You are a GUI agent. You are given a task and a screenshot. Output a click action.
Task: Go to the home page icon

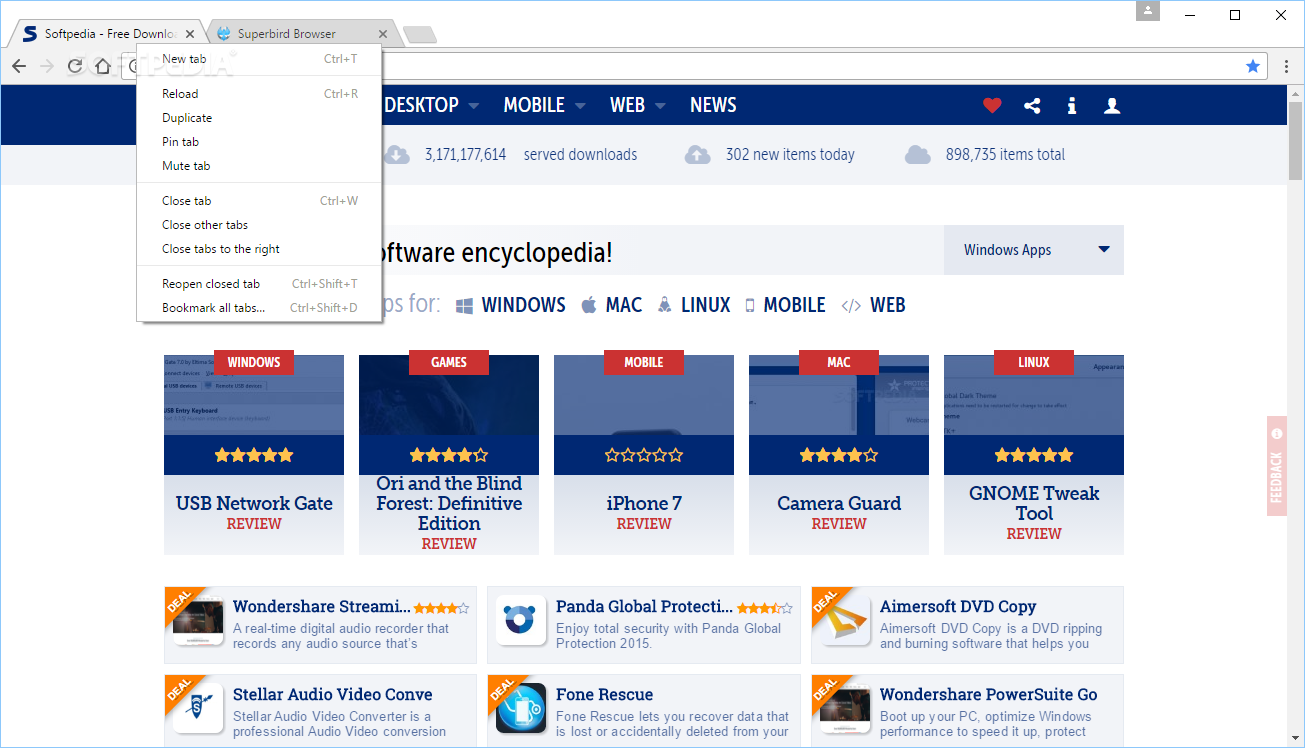[103, 66]
